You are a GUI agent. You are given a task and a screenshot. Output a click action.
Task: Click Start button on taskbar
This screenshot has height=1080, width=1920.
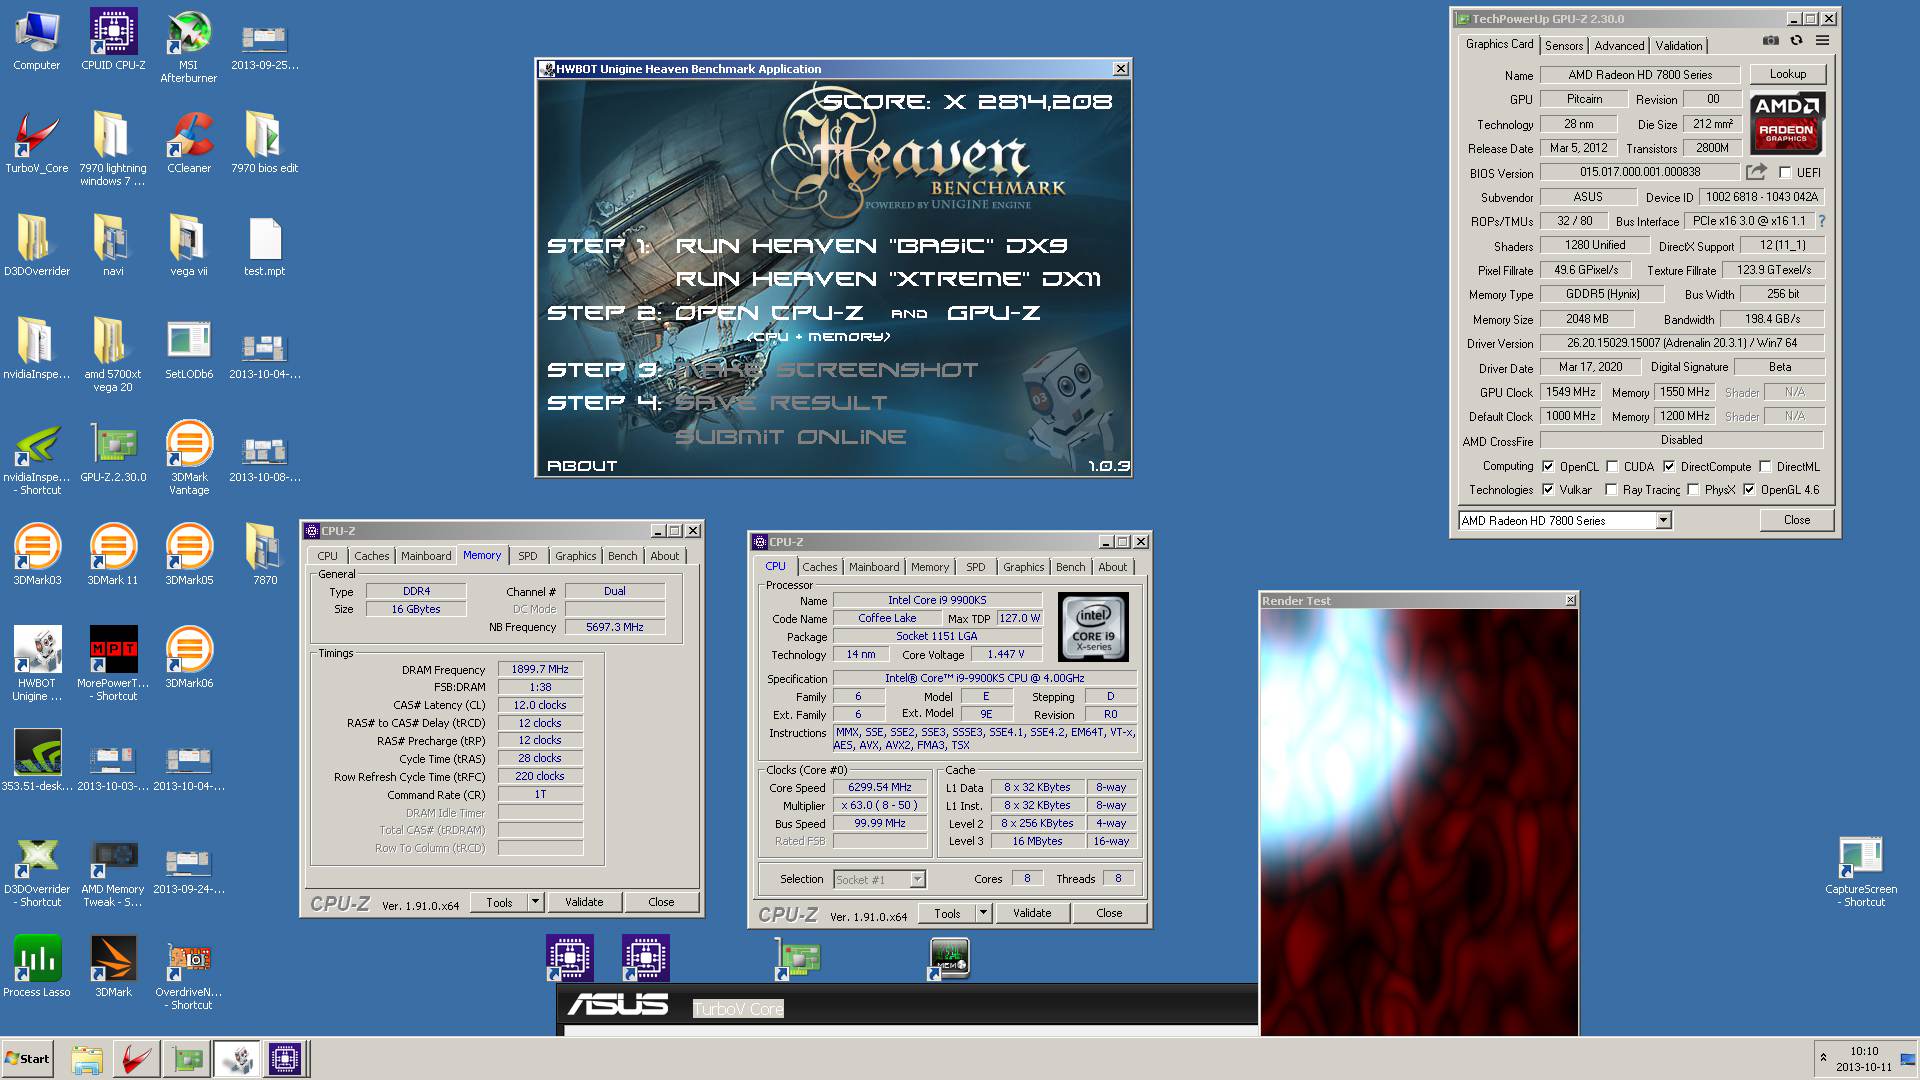click(27, 1059)
